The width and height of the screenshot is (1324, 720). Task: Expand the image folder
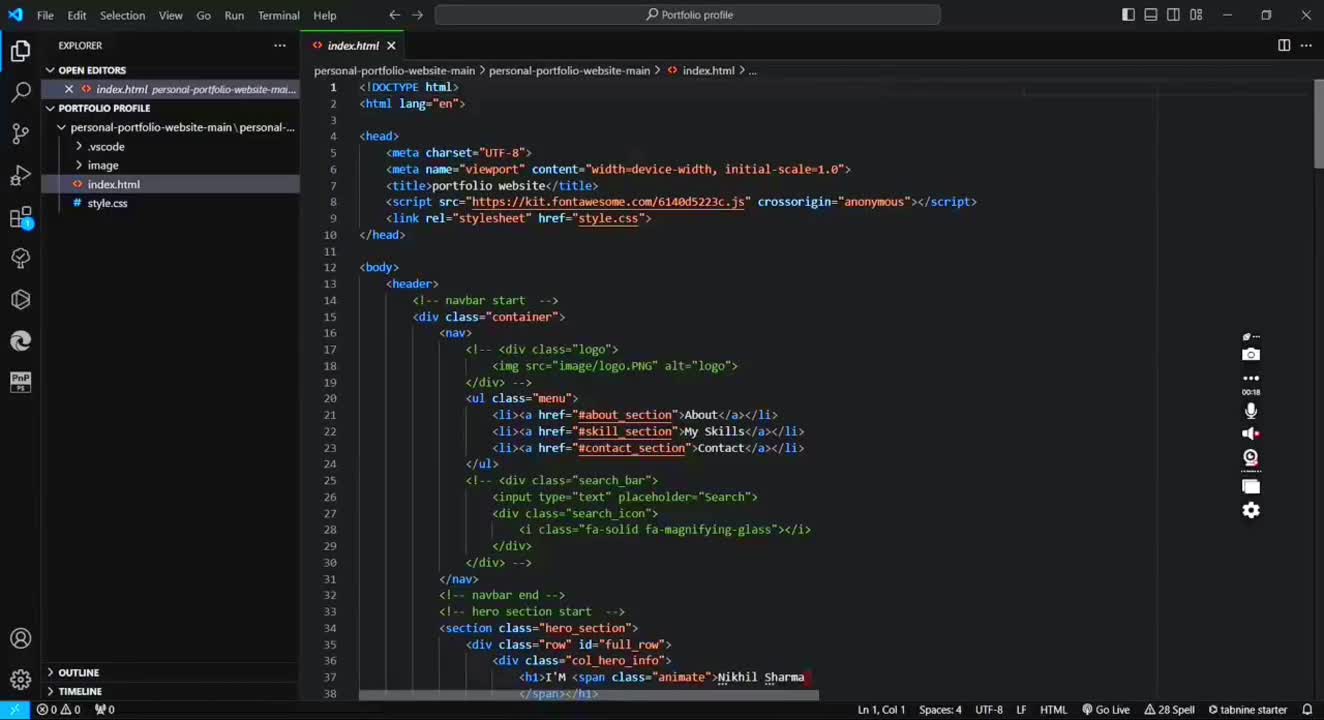(103, 165)
